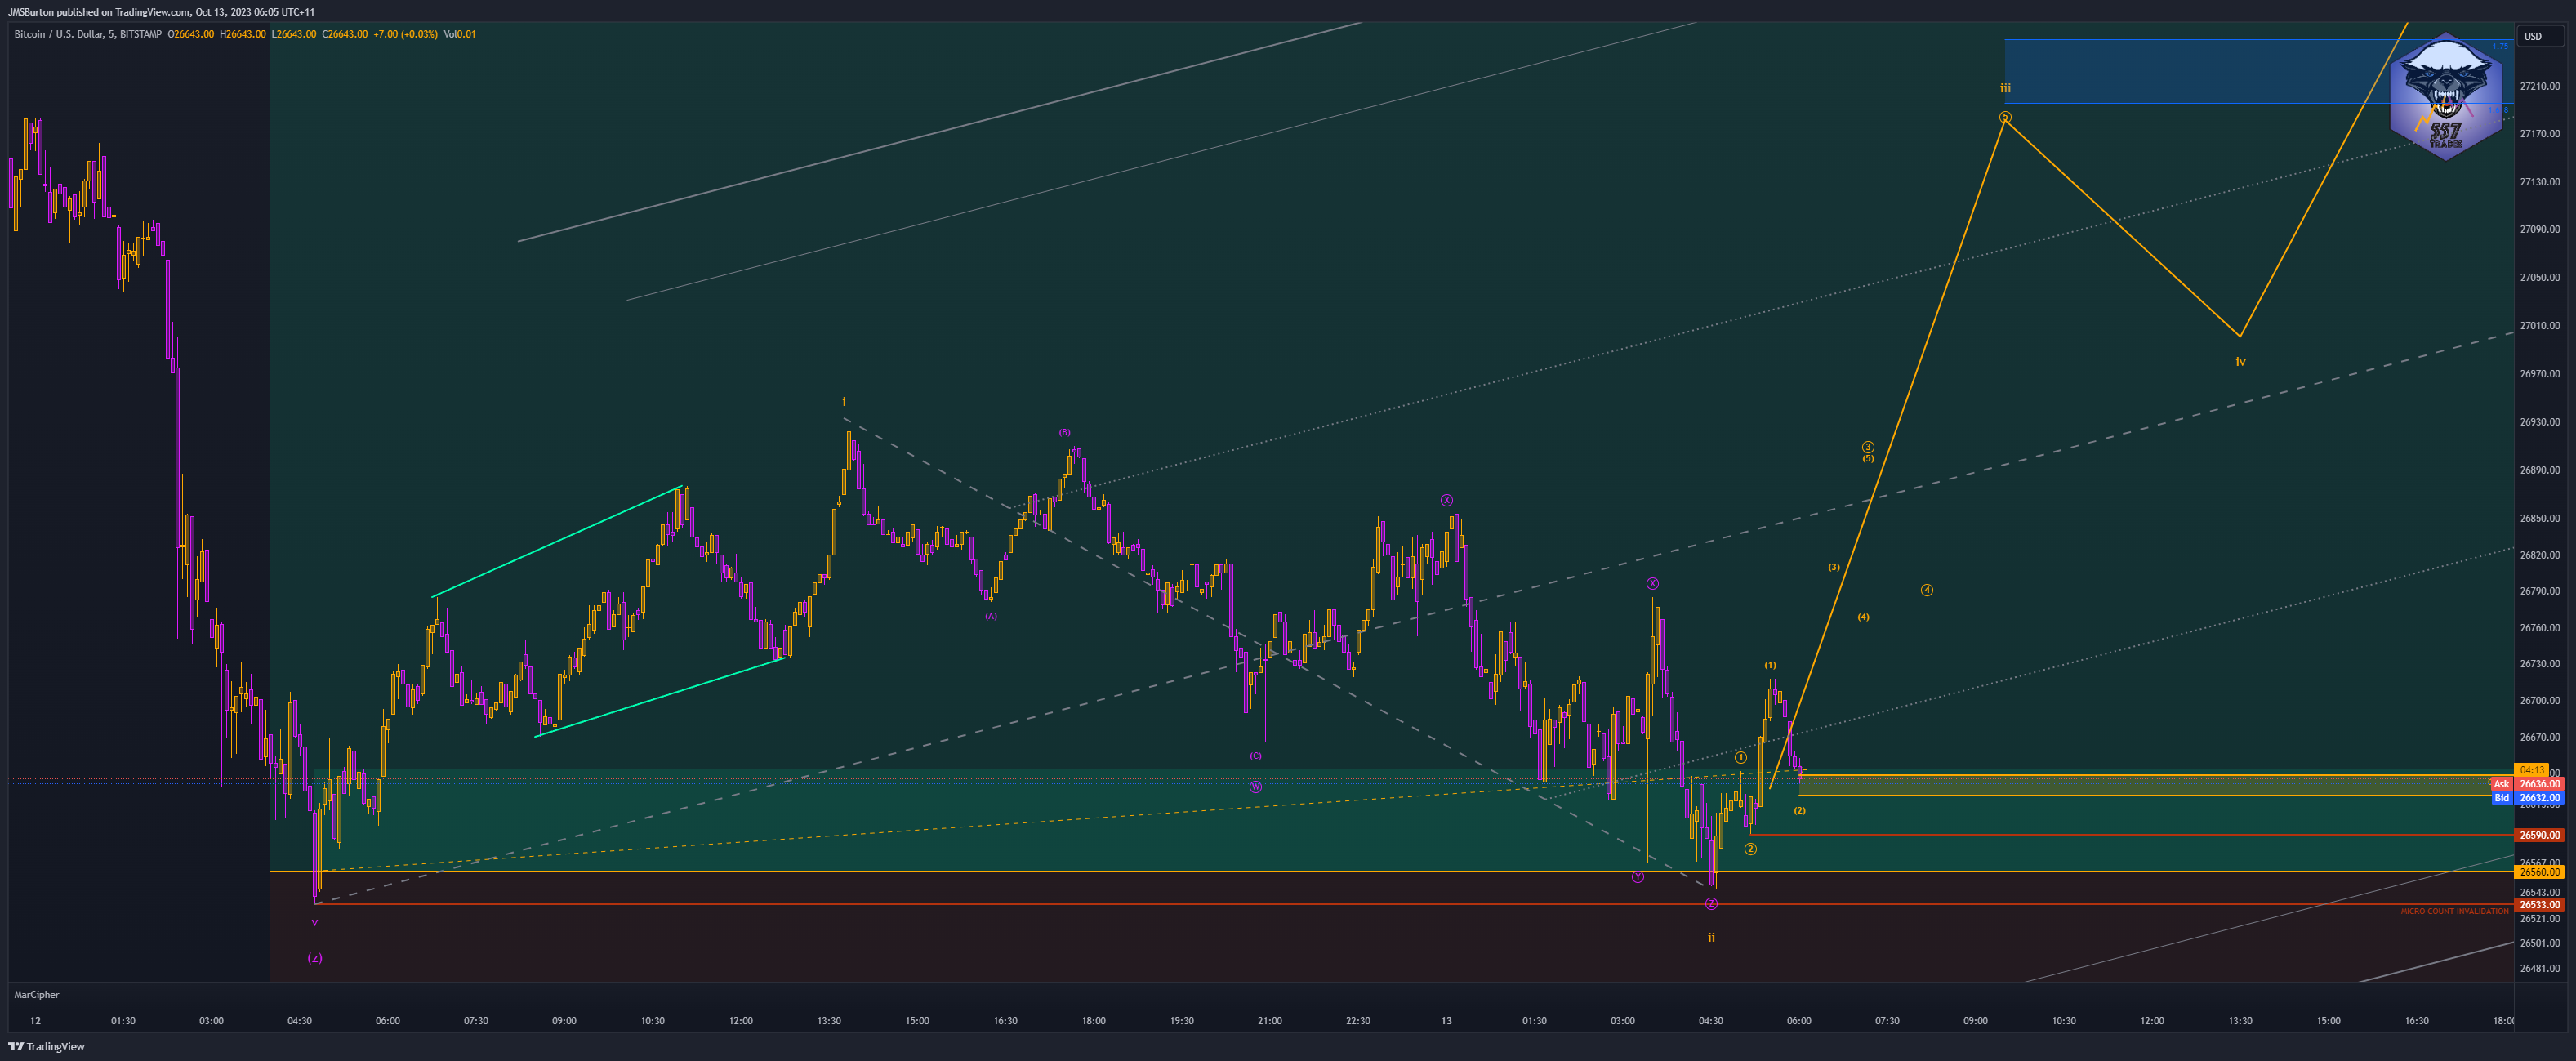Image resolution: width=2576 pixels, height=1061 pixels.
Task: Click the close value C26643.00 in the legend
Action: tap(345, 34)
